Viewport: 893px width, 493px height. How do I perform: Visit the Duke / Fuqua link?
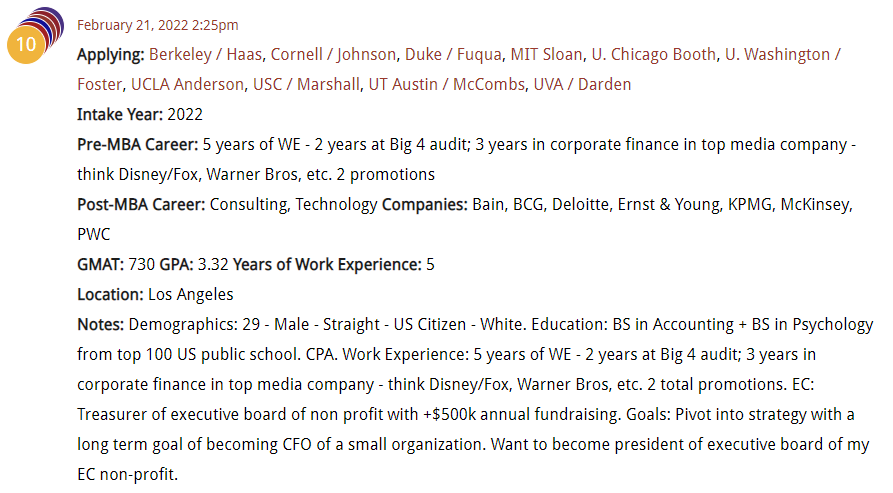click(453, 55)
